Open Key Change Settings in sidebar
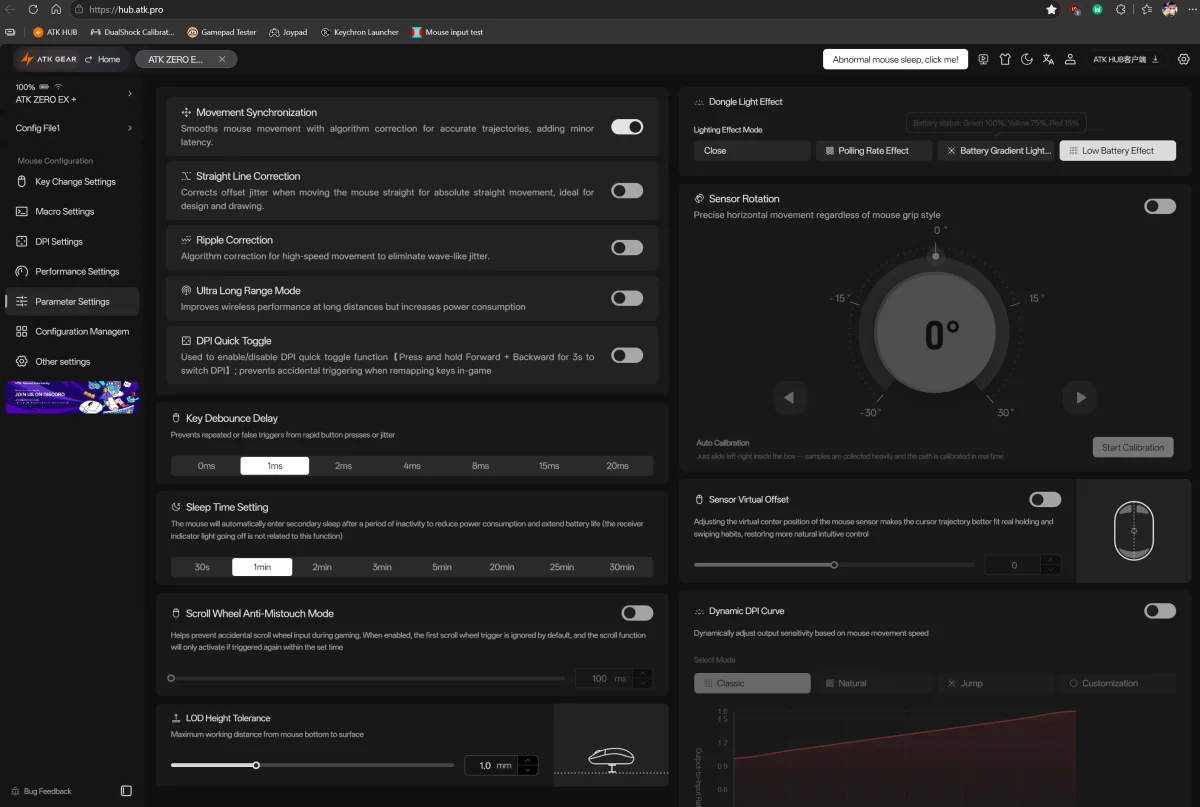The image size is (1200, 807). pos(72,182)
